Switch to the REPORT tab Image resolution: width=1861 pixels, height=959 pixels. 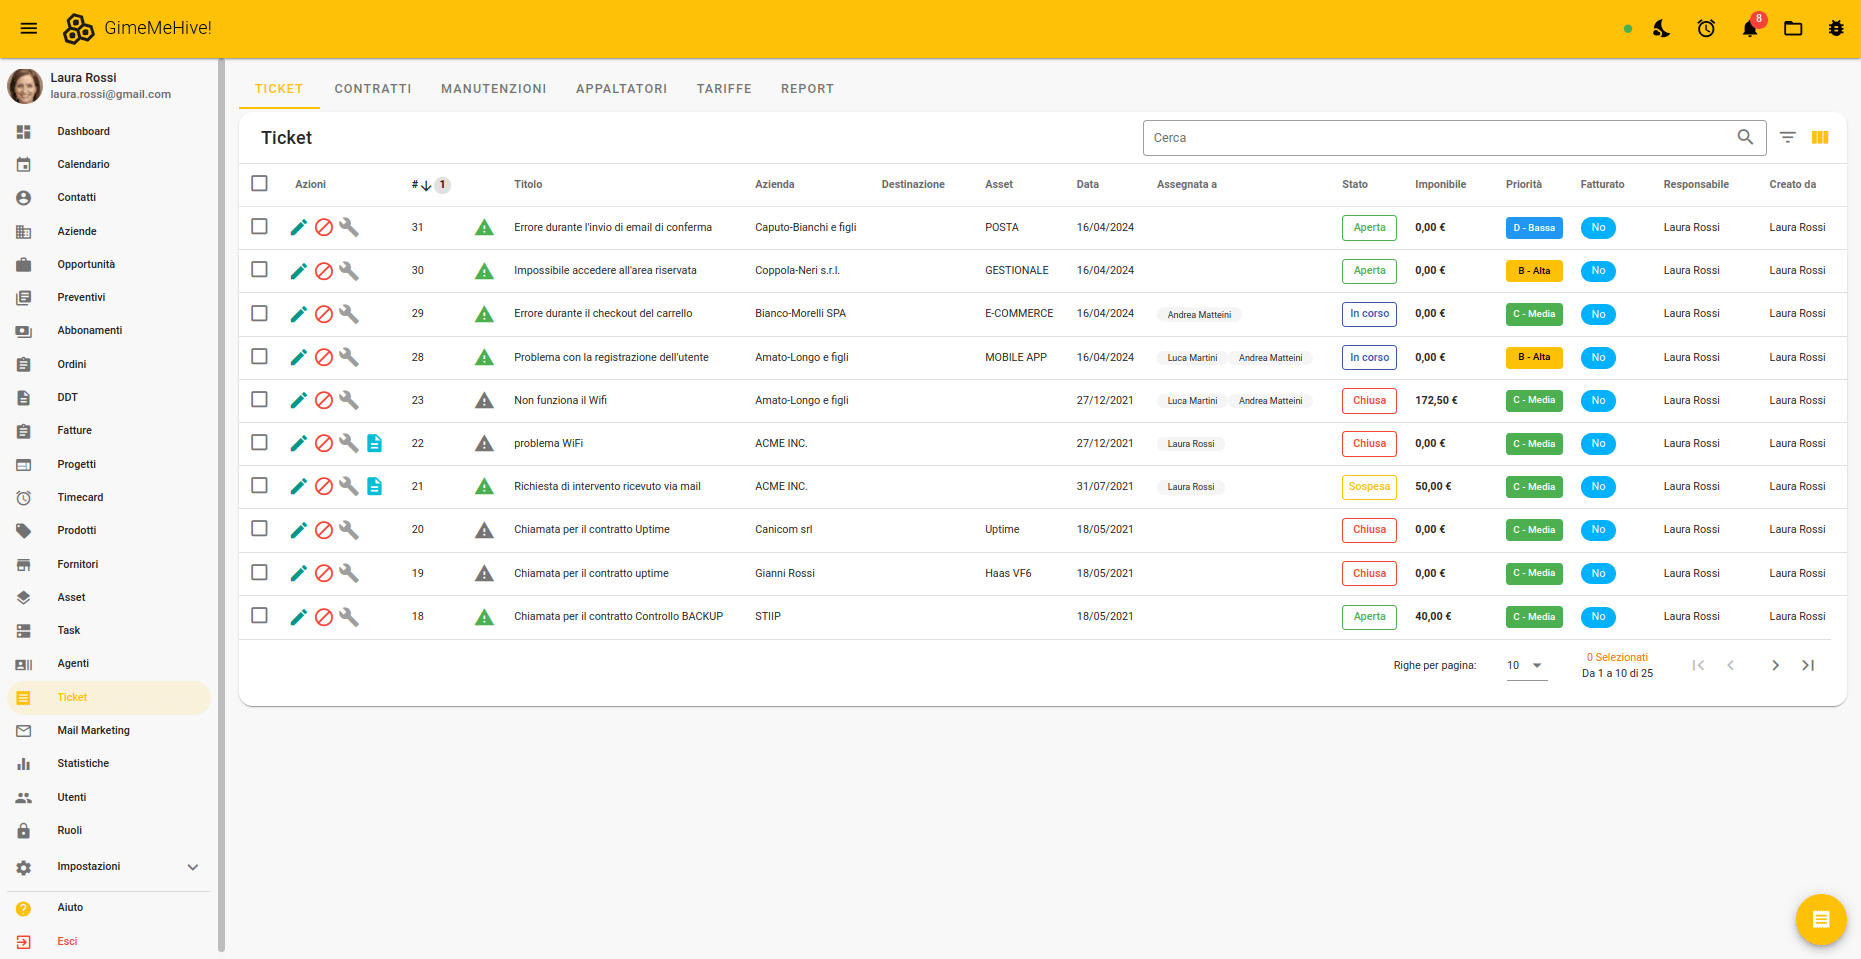[807, 89]
